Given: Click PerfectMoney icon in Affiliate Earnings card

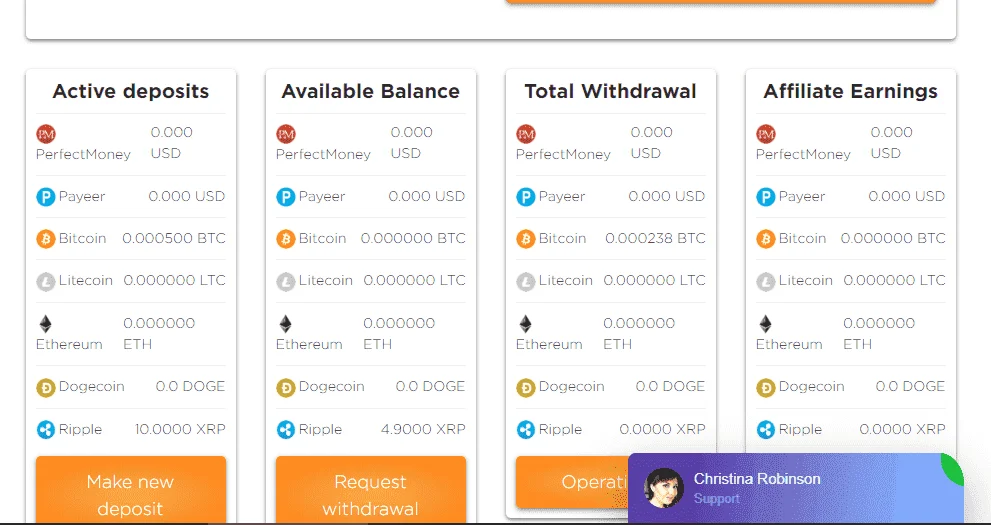Looking at the screenshot, I should click(x=765, y=134).
